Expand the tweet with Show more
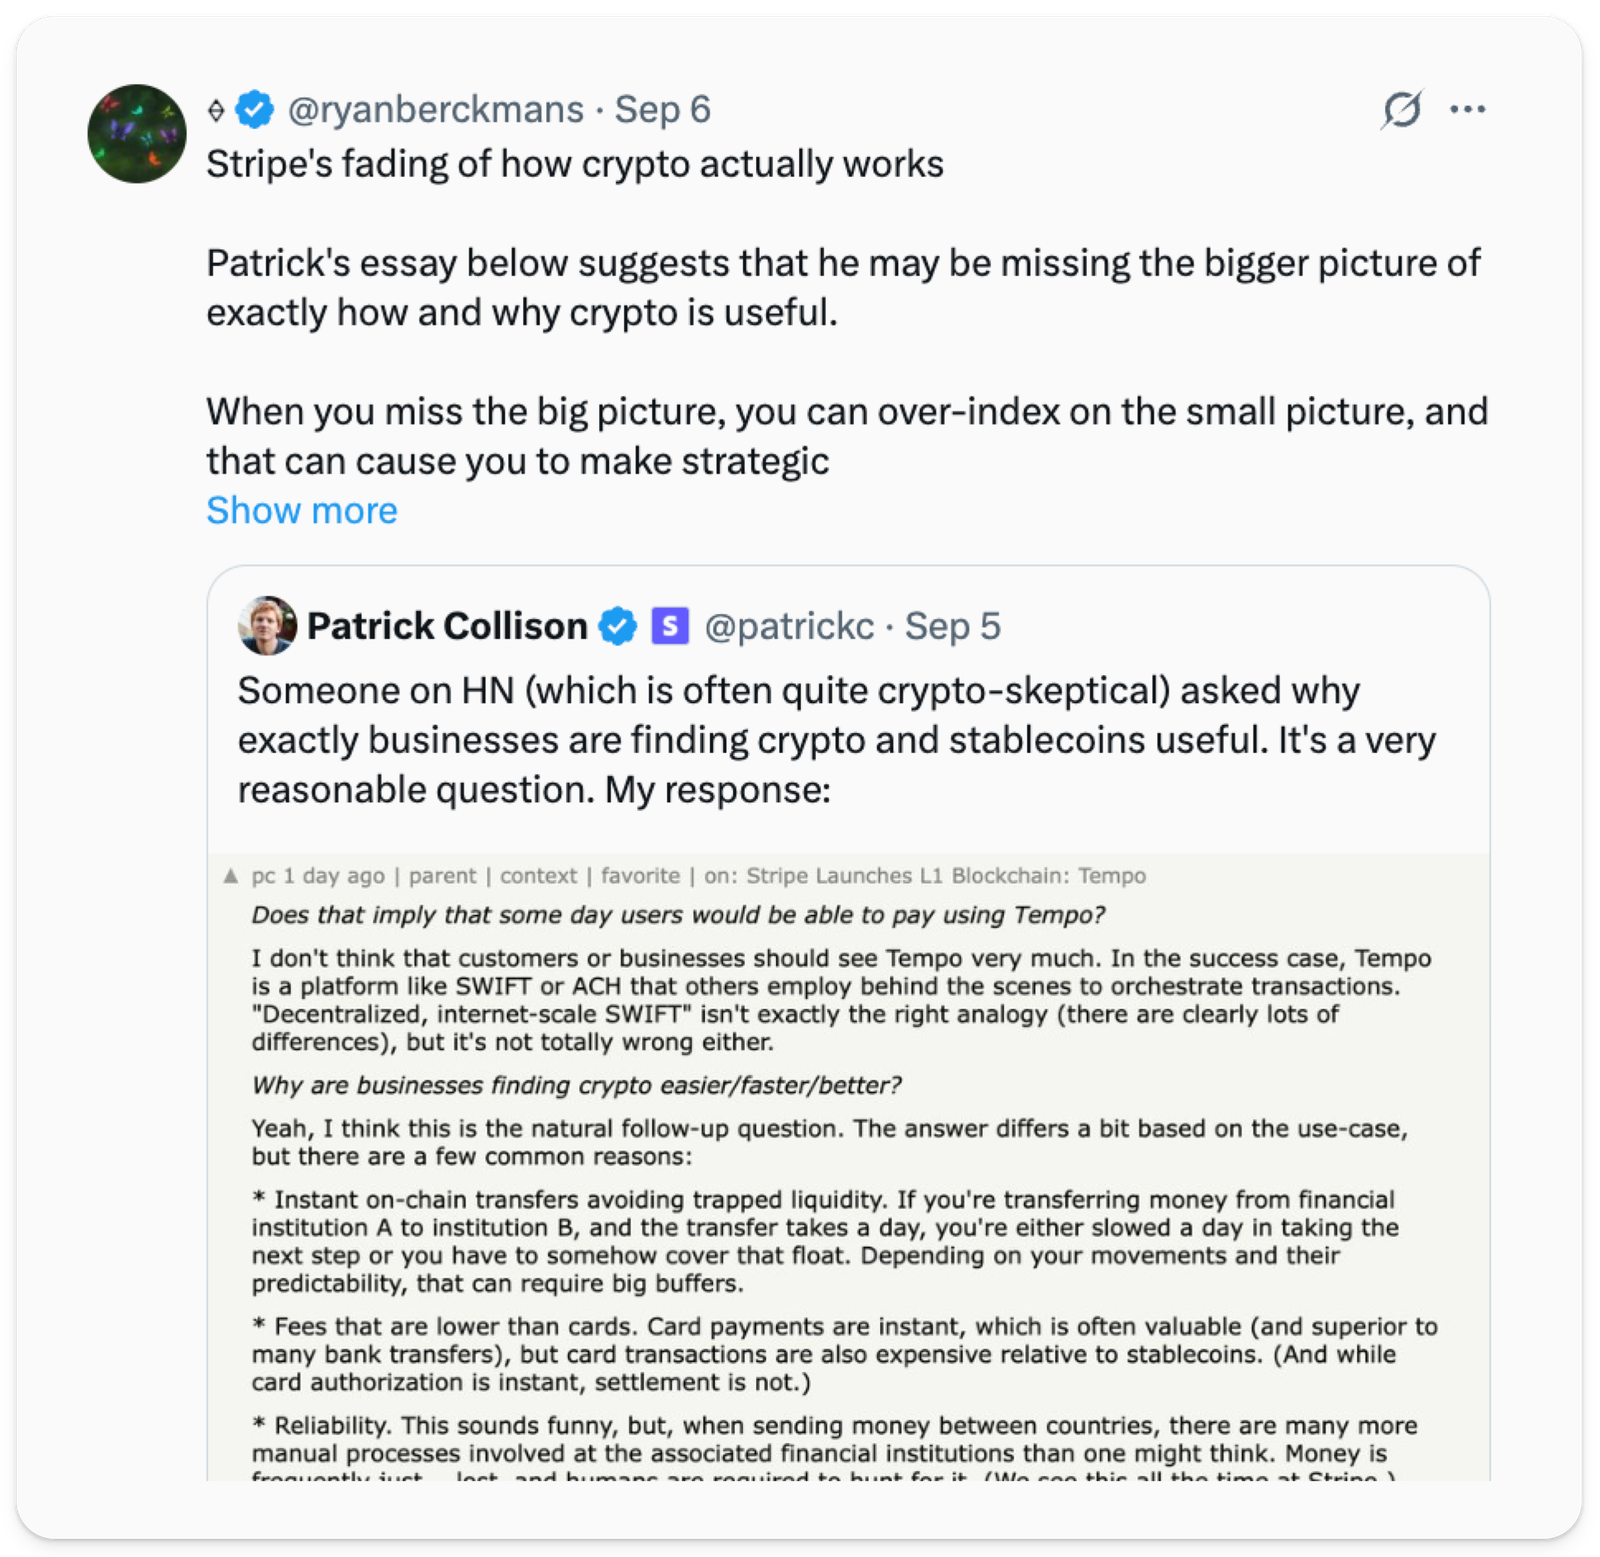This screenshot has width=1600, height=1557. (x=301, y=510)
